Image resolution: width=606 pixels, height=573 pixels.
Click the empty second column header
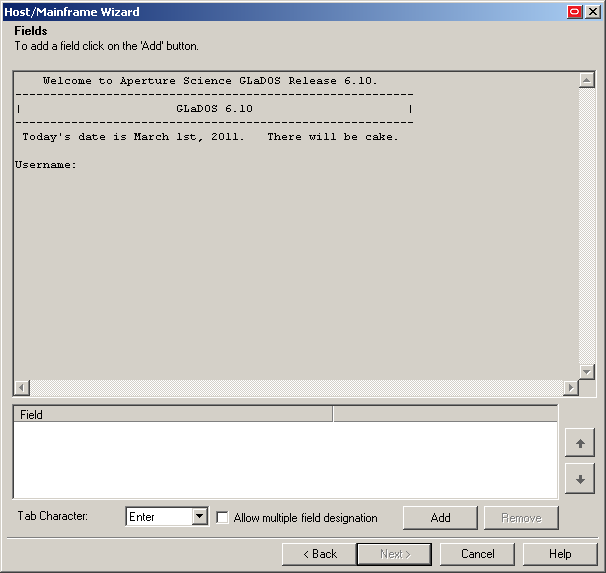point(445,414)
